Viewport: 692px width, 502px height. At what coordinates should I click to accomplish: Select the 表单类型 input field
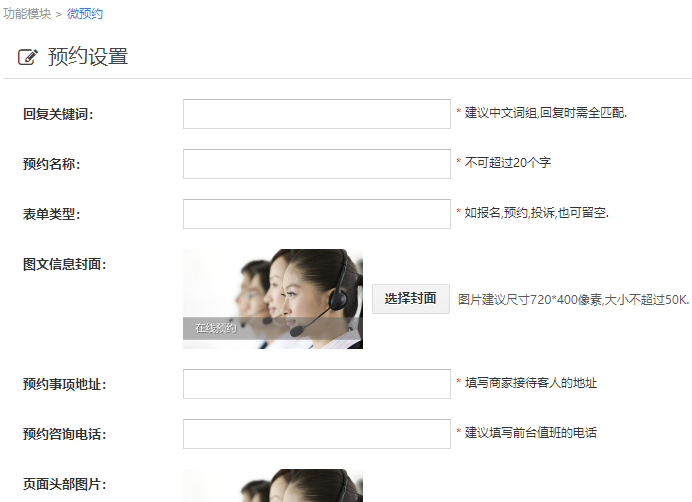(316, 214)
